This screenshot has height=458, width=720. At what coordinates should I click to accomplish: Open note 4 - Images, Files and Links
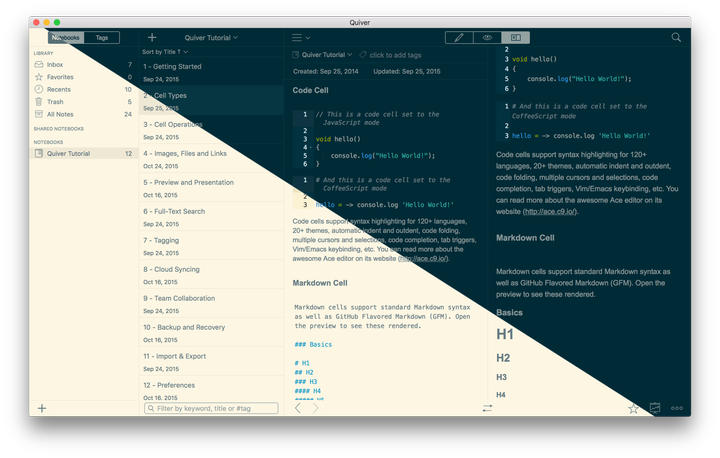211,158
